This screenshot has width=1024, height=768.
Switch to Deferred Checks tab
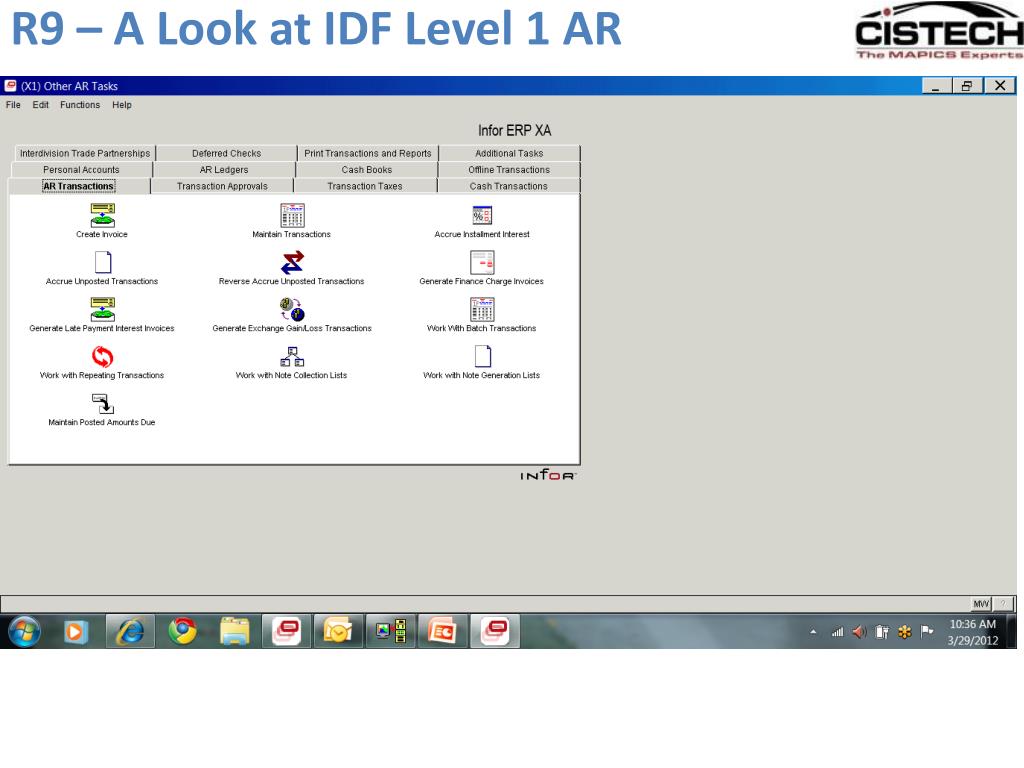pyautogui.click(x=227, y=153)
